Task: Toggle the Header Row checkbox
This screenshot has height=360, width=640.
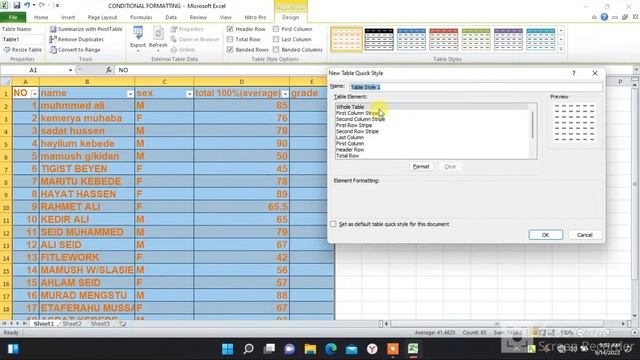Action: pyautogui.click(x=230, y=29)
